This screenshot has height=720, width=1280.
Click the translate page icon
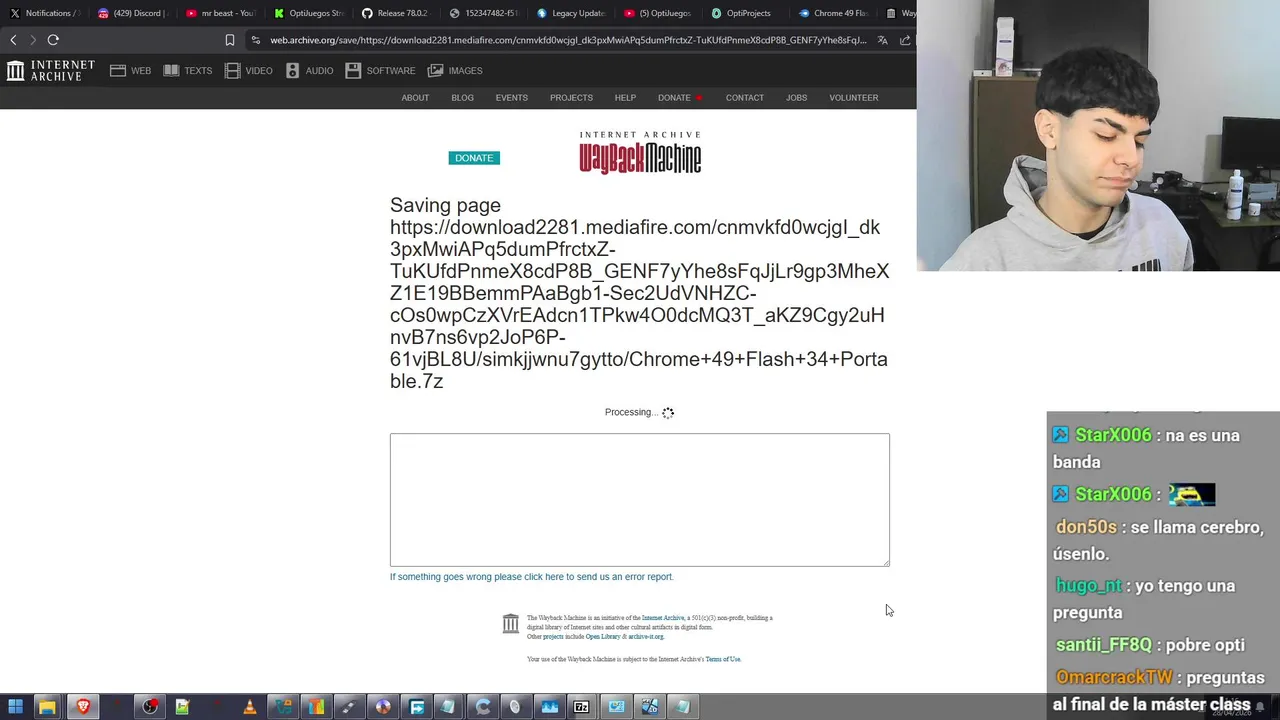point(883,40)
